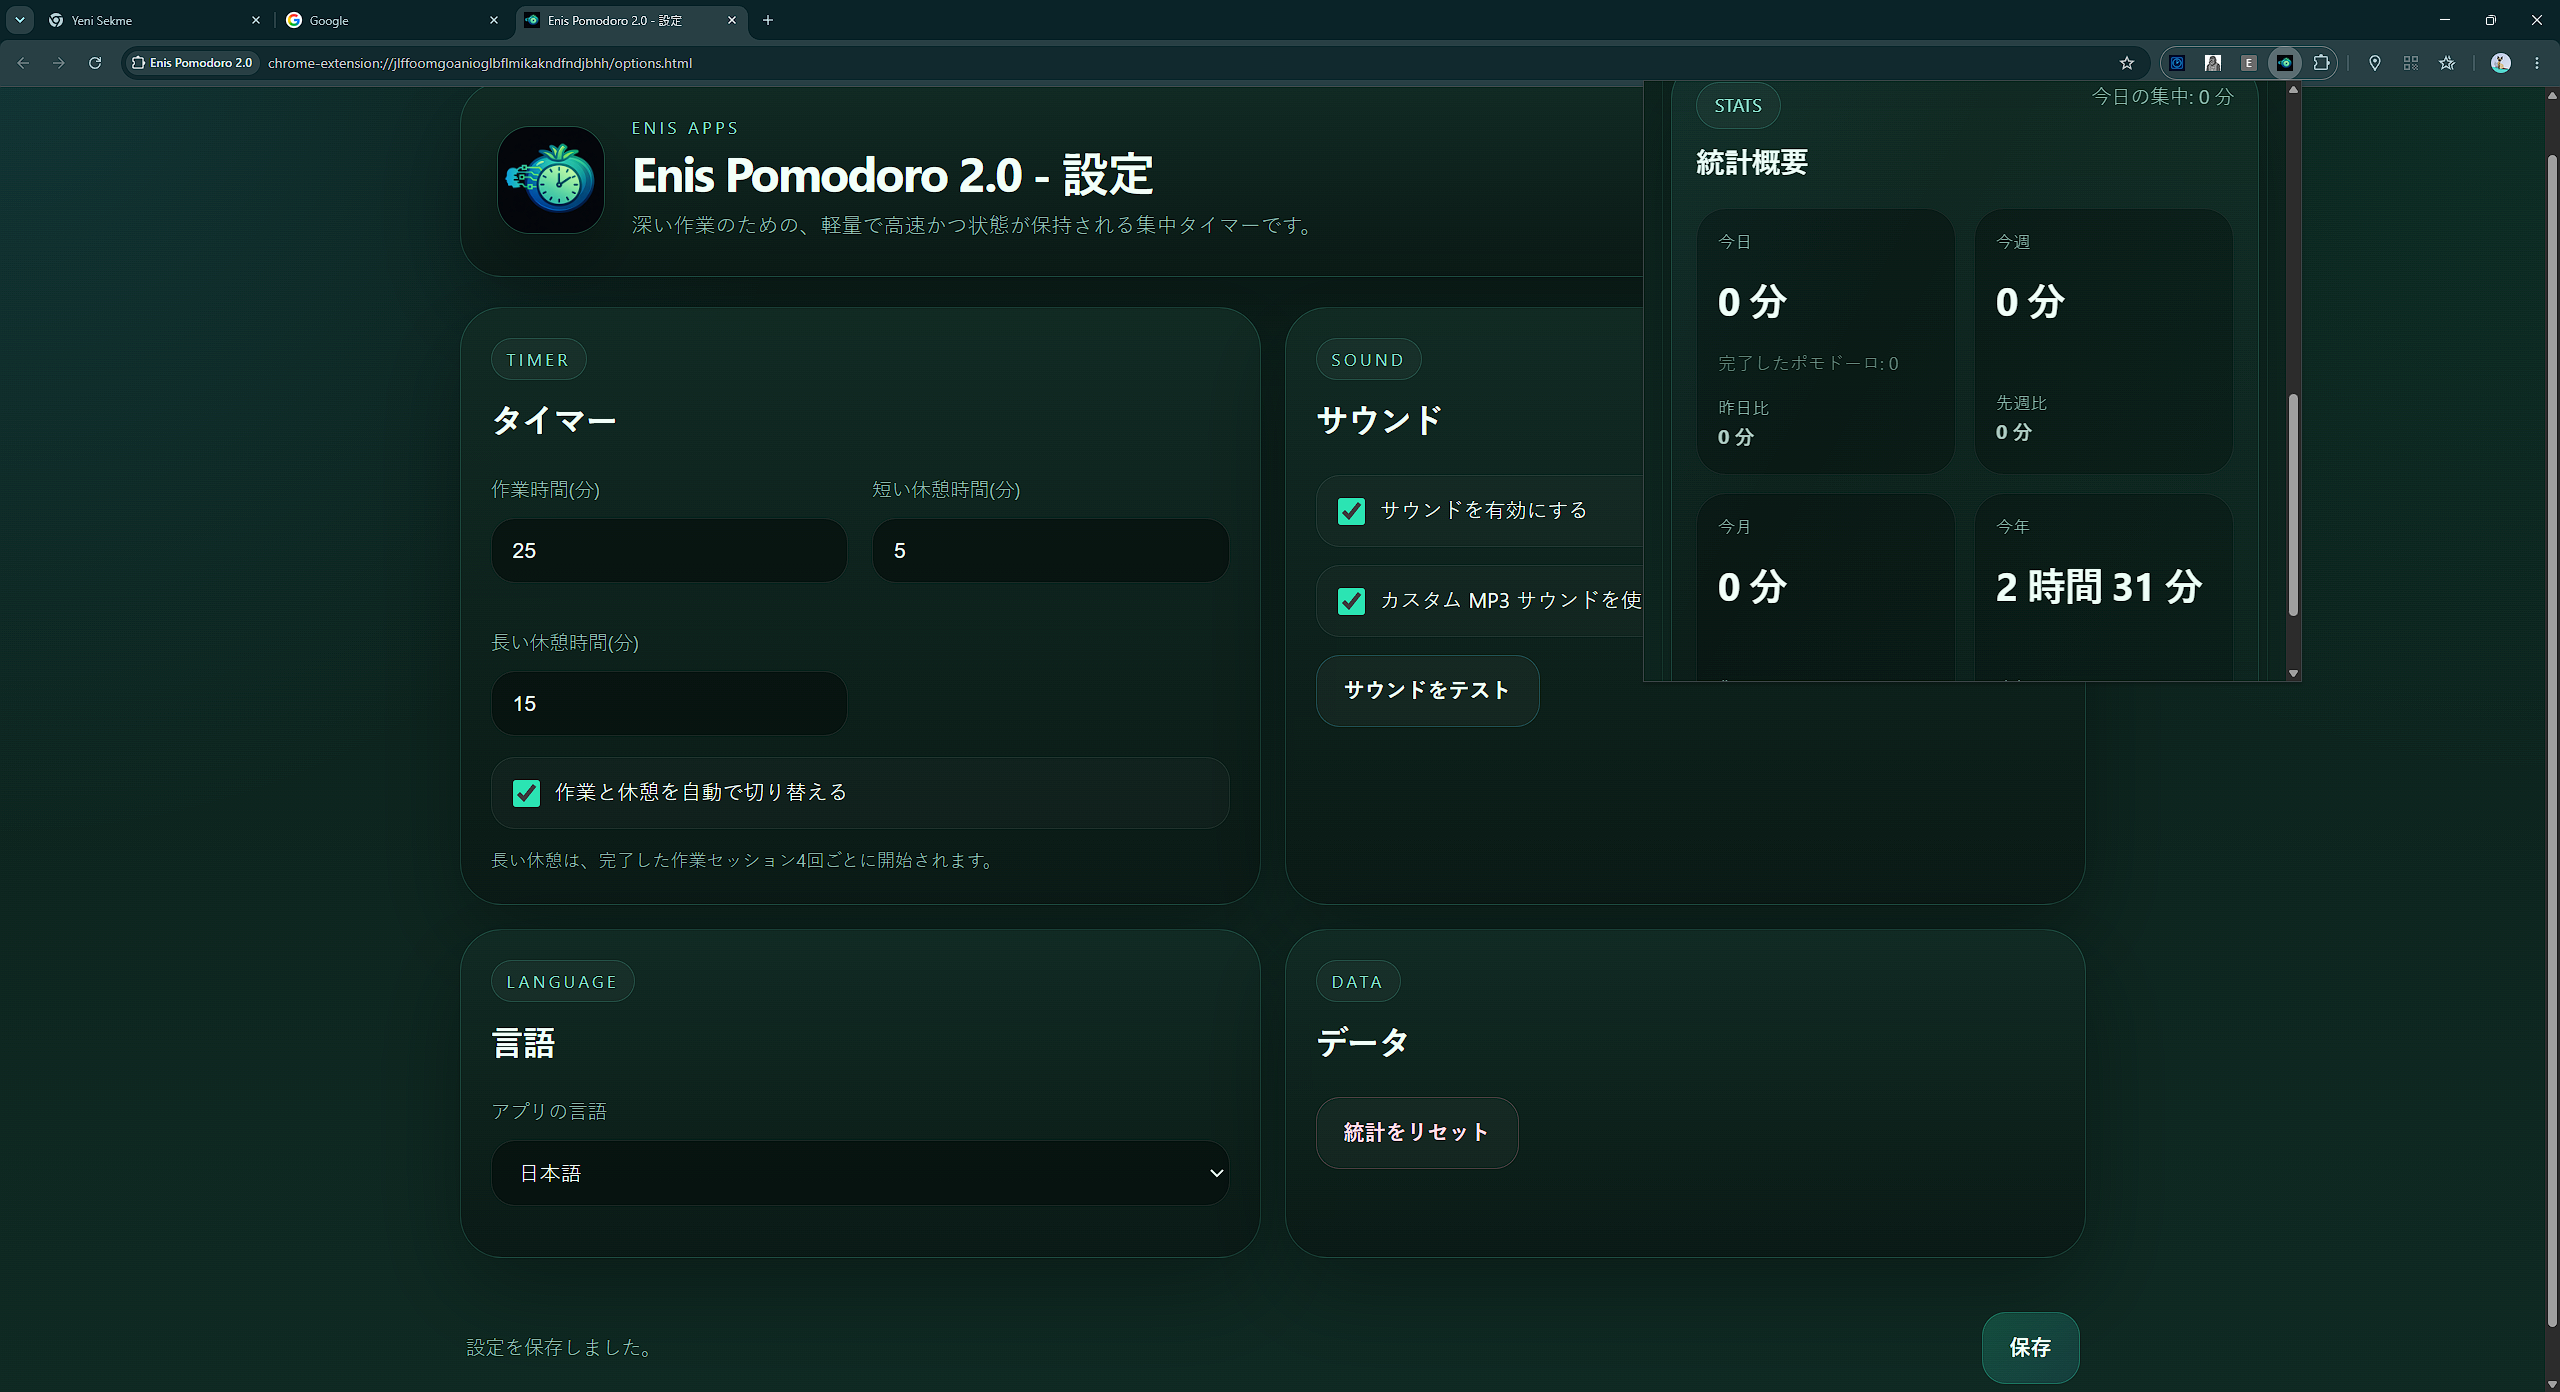
Task: Click the popup scrollbar down arrow
Action: pos(2293,674)
